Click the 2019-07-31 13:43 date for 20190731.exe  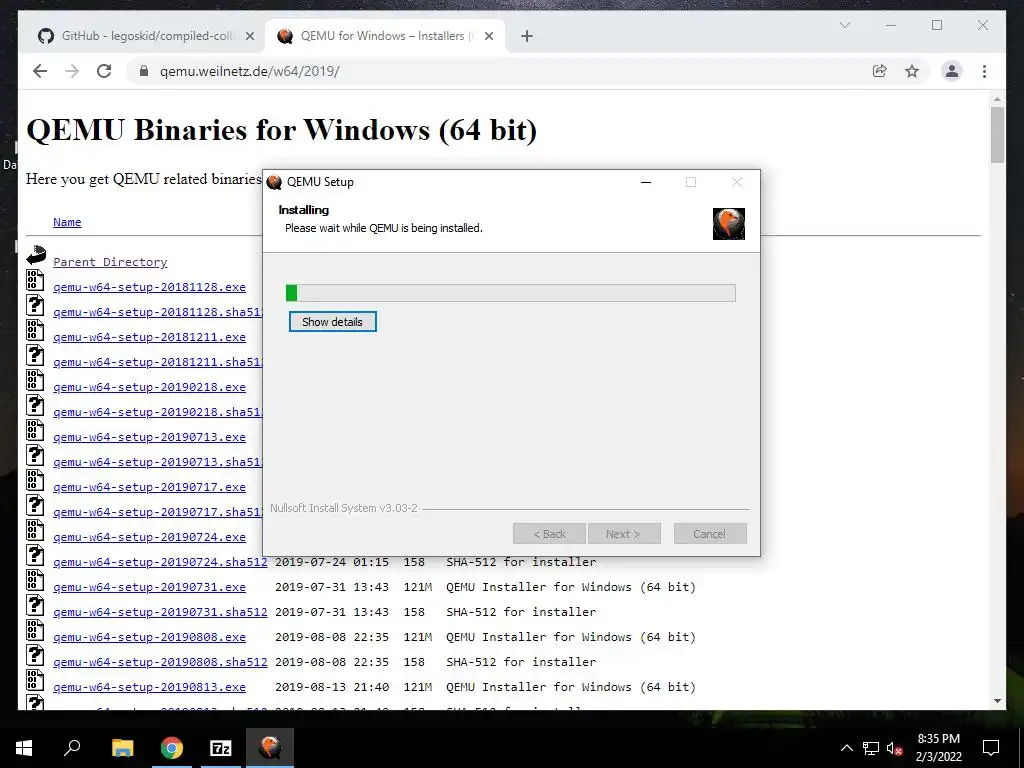point(332,587)
